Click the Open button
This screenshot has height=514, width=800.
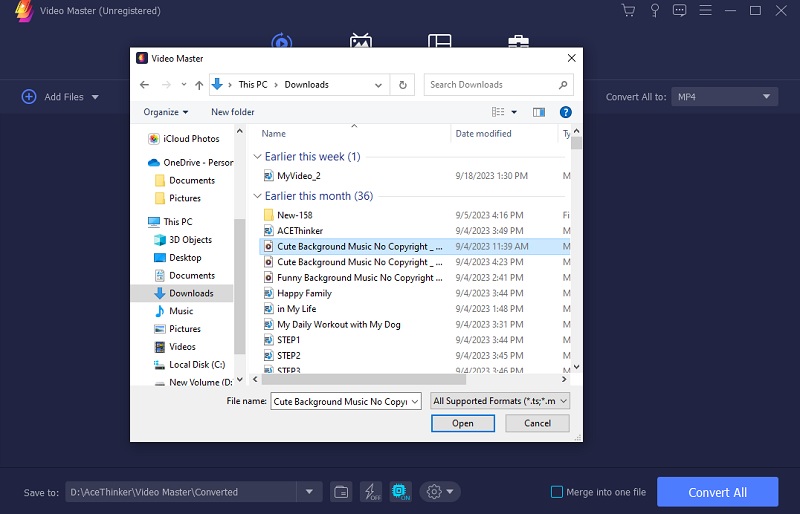(463, 423)
